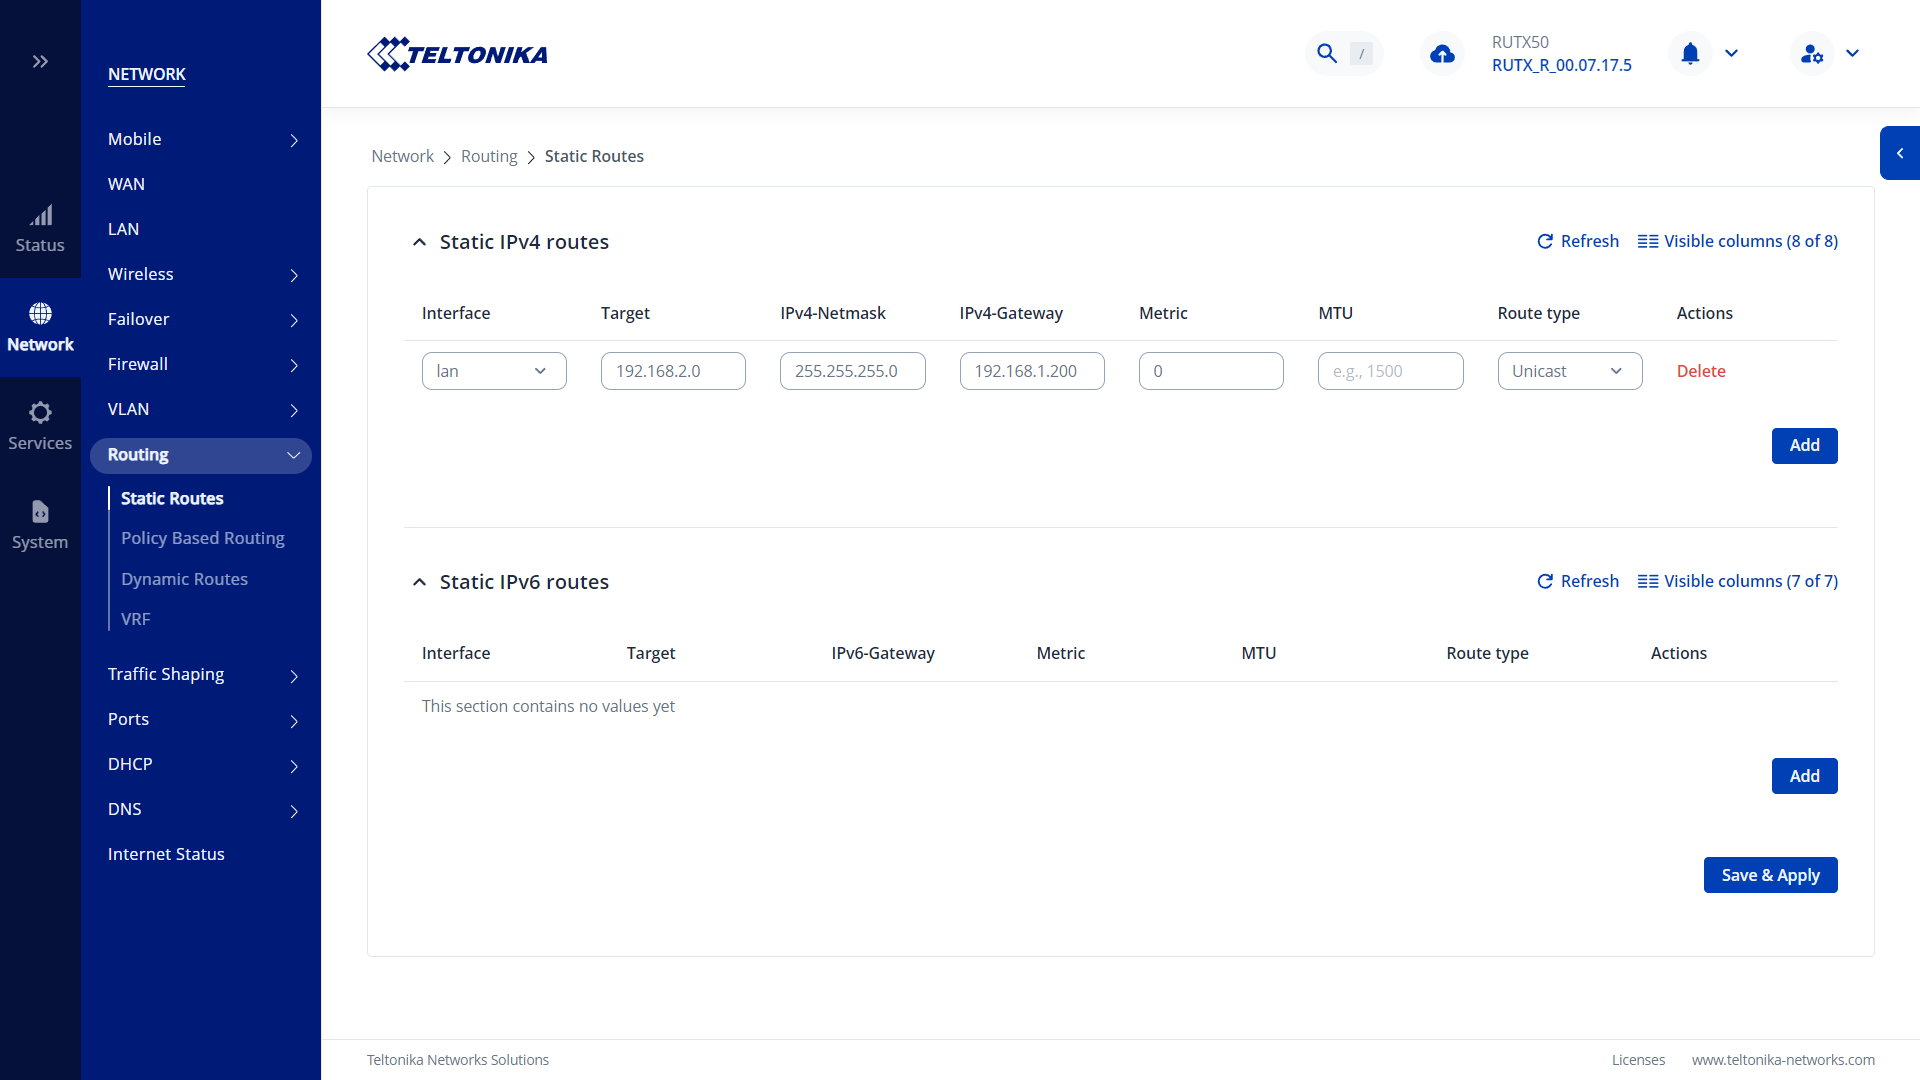Open the notifications bell icon
Image resolution: width=1920 pixels, height=1080 pixels.
click(x=1690, y=54)
